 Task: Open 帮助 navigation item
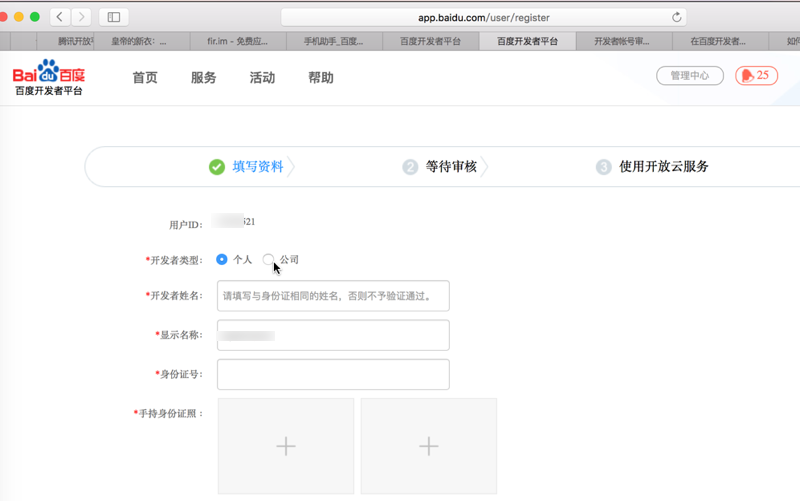(x=321, y=78)
